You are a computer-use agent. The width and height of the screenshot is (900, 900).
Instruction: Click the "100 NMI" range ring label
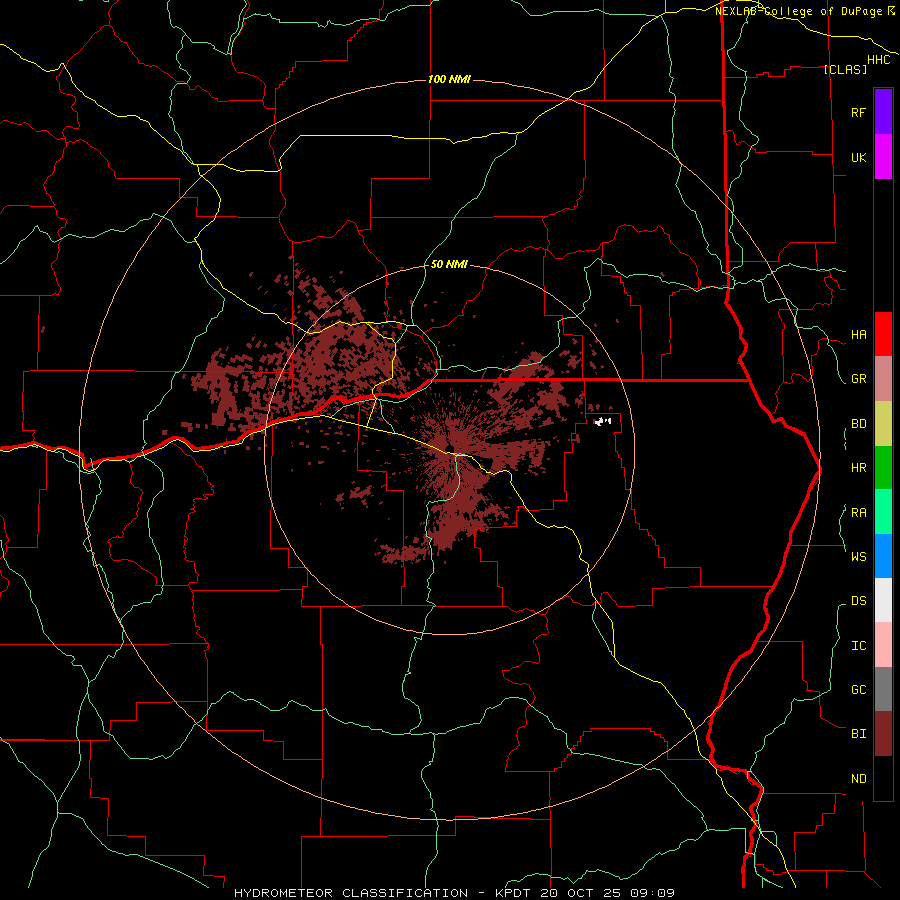[449, 79]
